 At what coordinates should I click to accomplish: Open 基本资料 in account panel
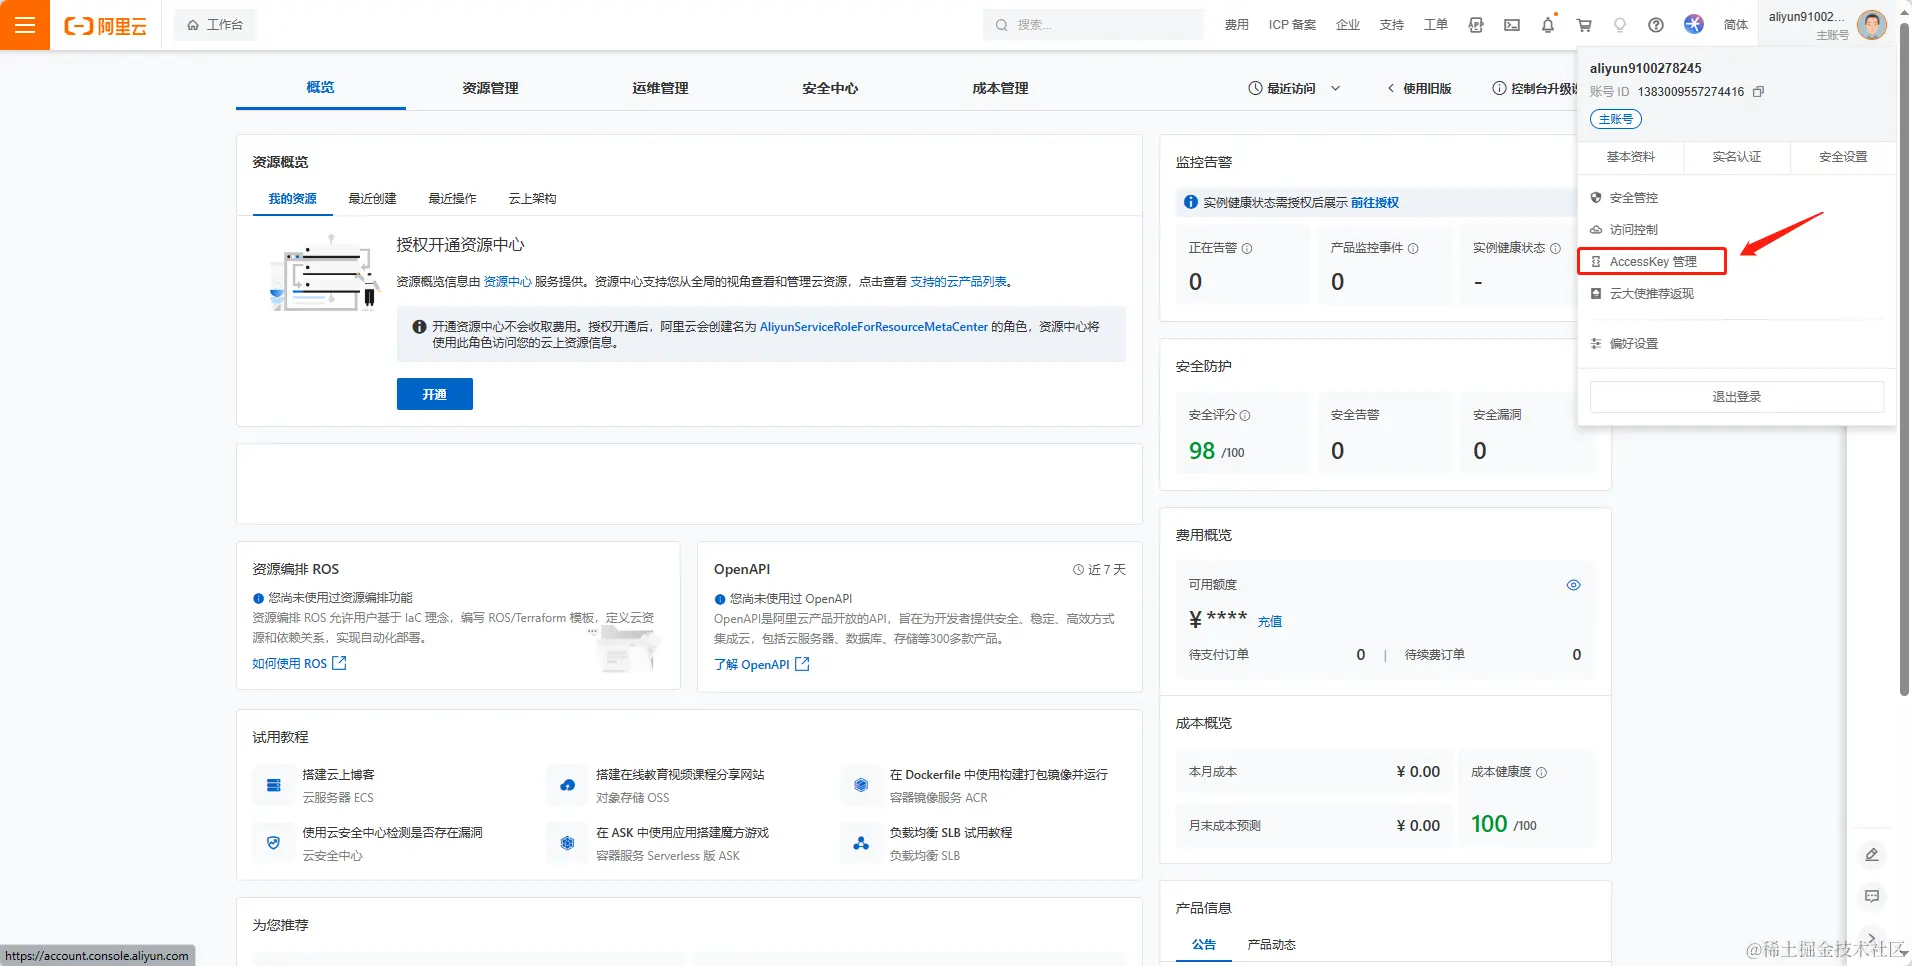tap(1630, 157)
